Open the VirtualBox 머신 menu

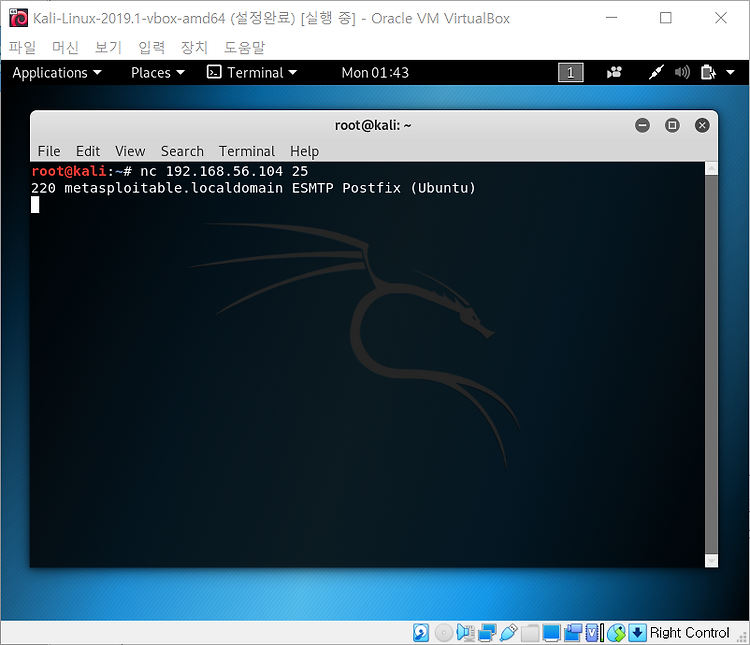pyautogui.click(x=66, y=47)
